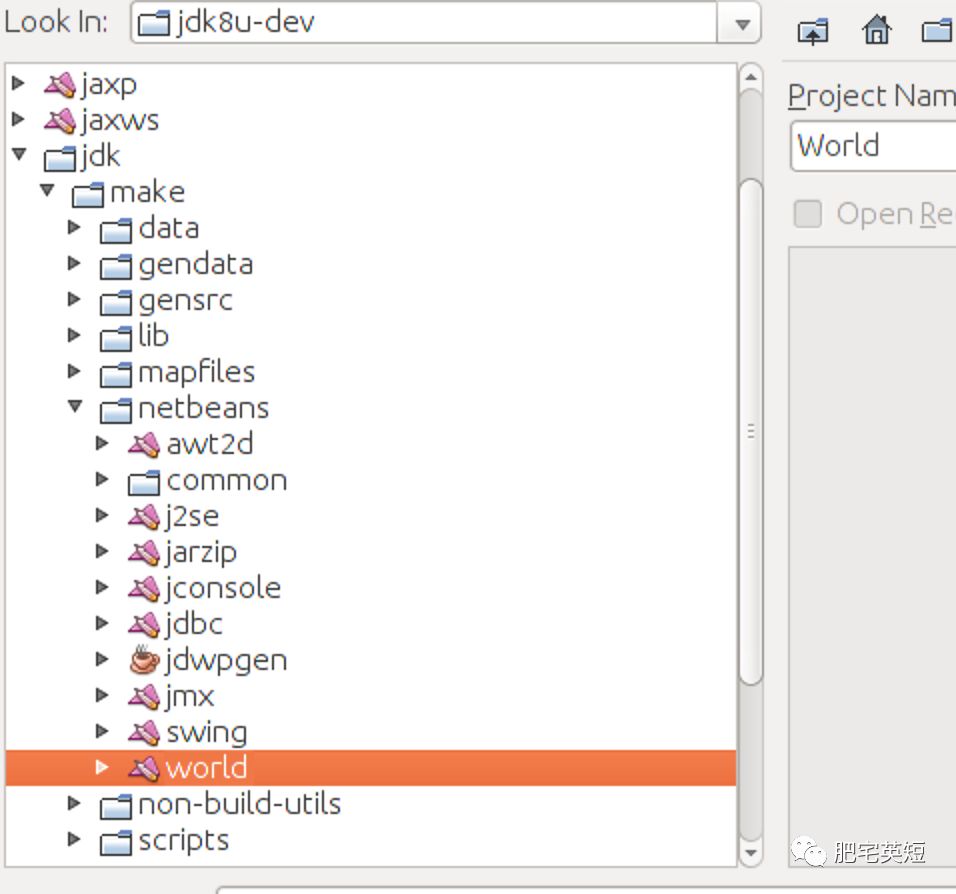The image size is (956, 894).
Task: Select the awt2d row label
Action: [x=210, y=445]
